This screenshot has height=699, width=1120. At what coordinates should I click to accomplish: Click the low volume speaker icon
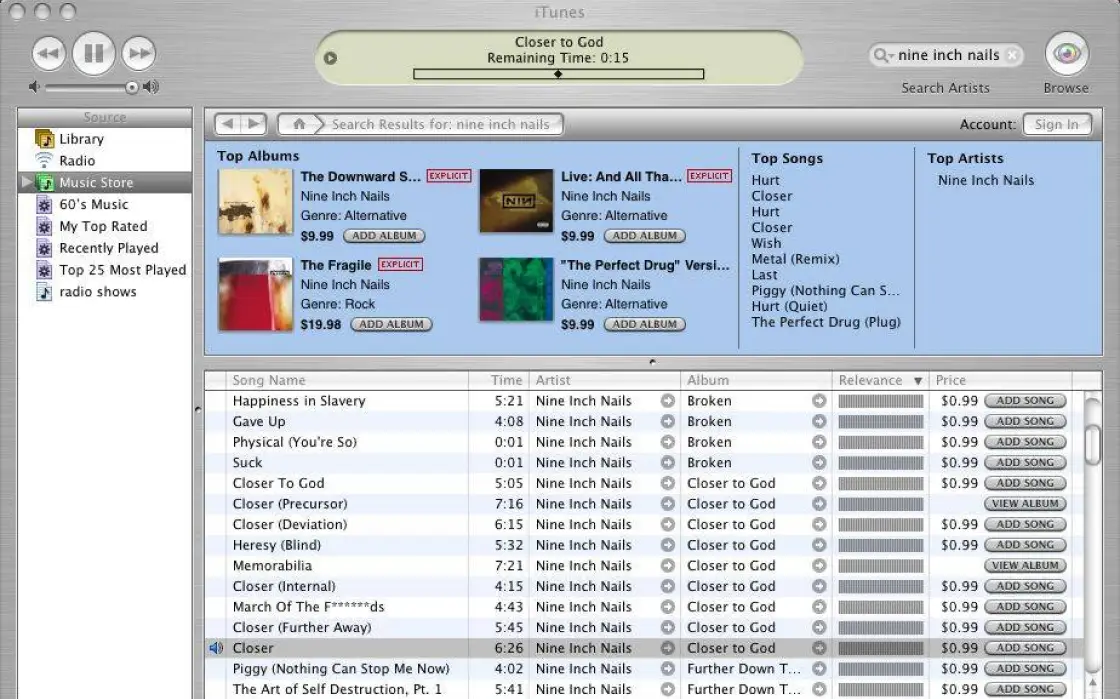[x=34, y=87]
